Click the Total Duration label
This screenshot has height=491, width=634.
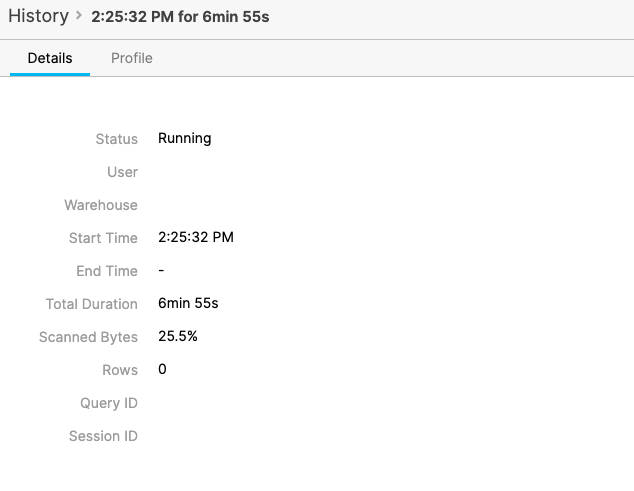click(x=91, y=304)
